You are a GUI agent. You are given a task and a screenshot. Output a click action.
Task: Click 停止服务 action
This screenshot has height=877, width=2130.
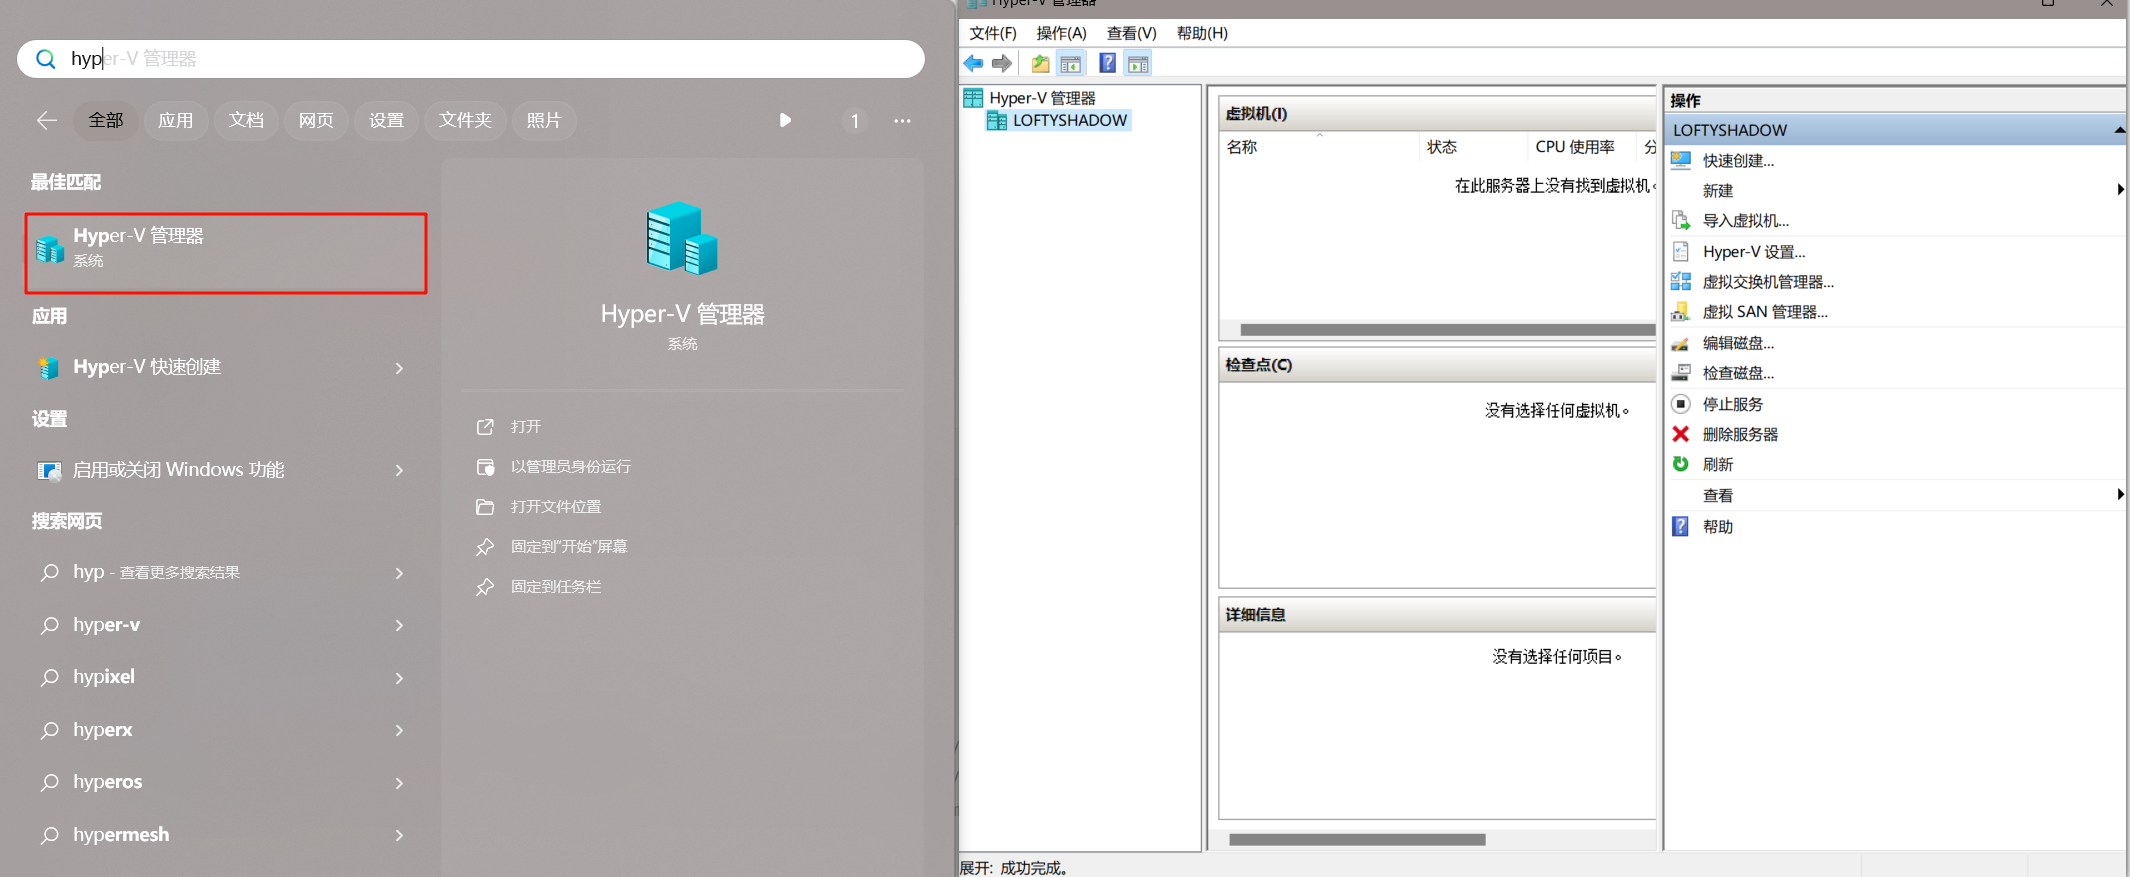pos(1732,404)
